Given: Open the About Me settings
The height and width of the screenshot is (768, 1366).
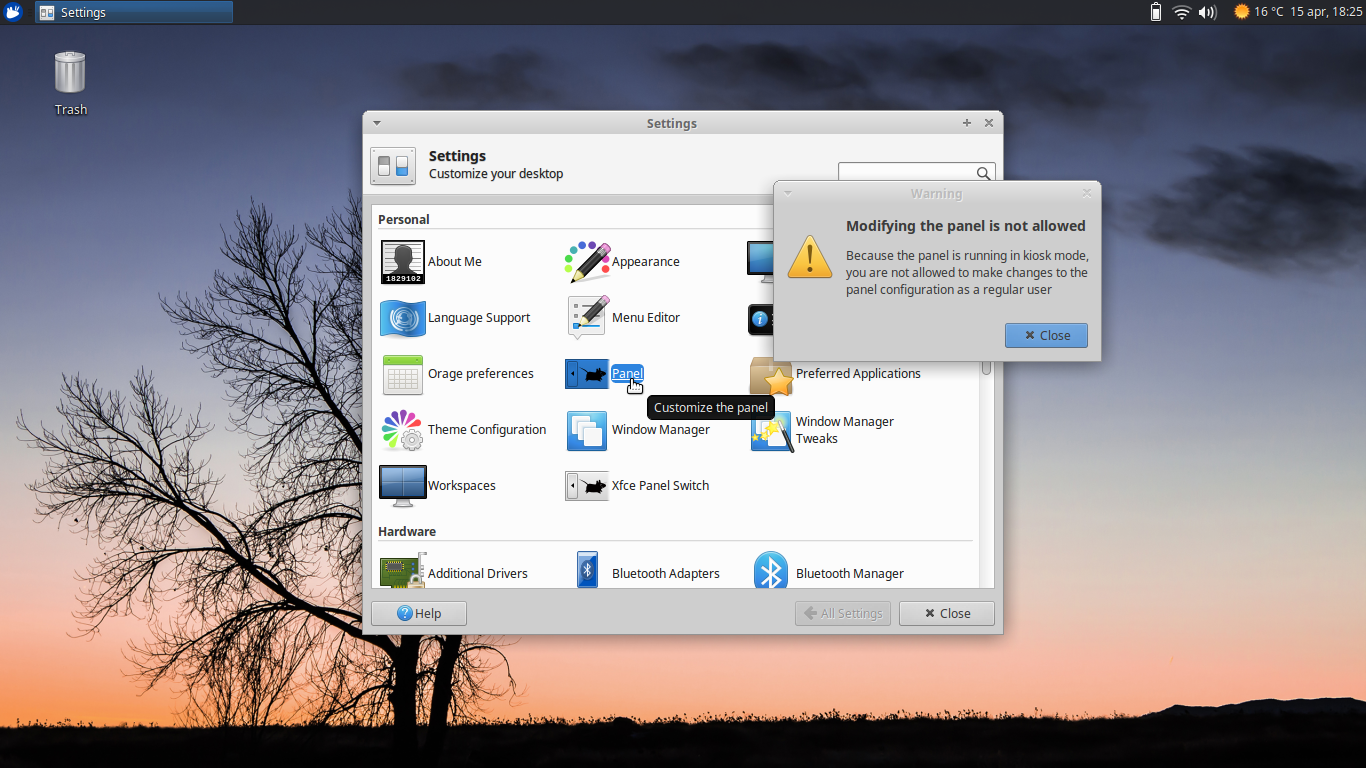Looking at the screenshot, I should point(455,261).
